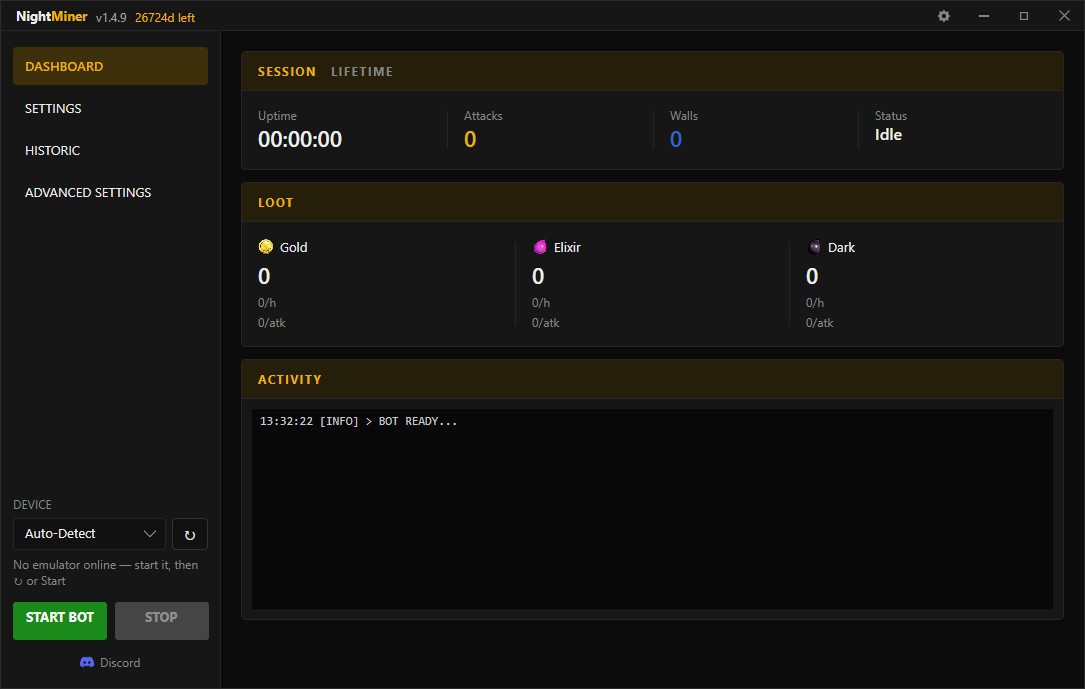Click the Elixir 0/atk rate
The height and width of the screenshot is (689, 1085).
(546, 323)
